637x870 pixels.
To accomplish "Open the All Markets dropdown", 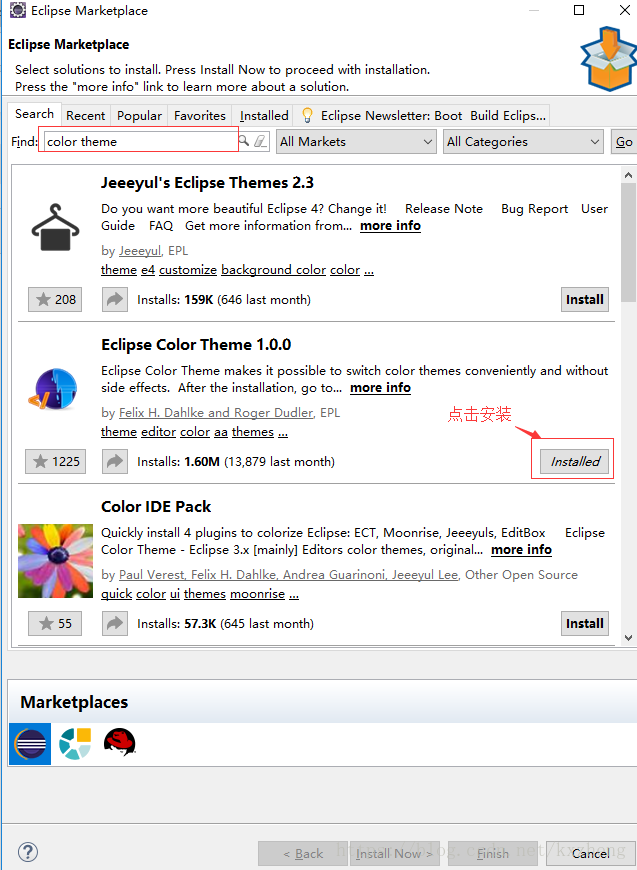I will [355, 141].
